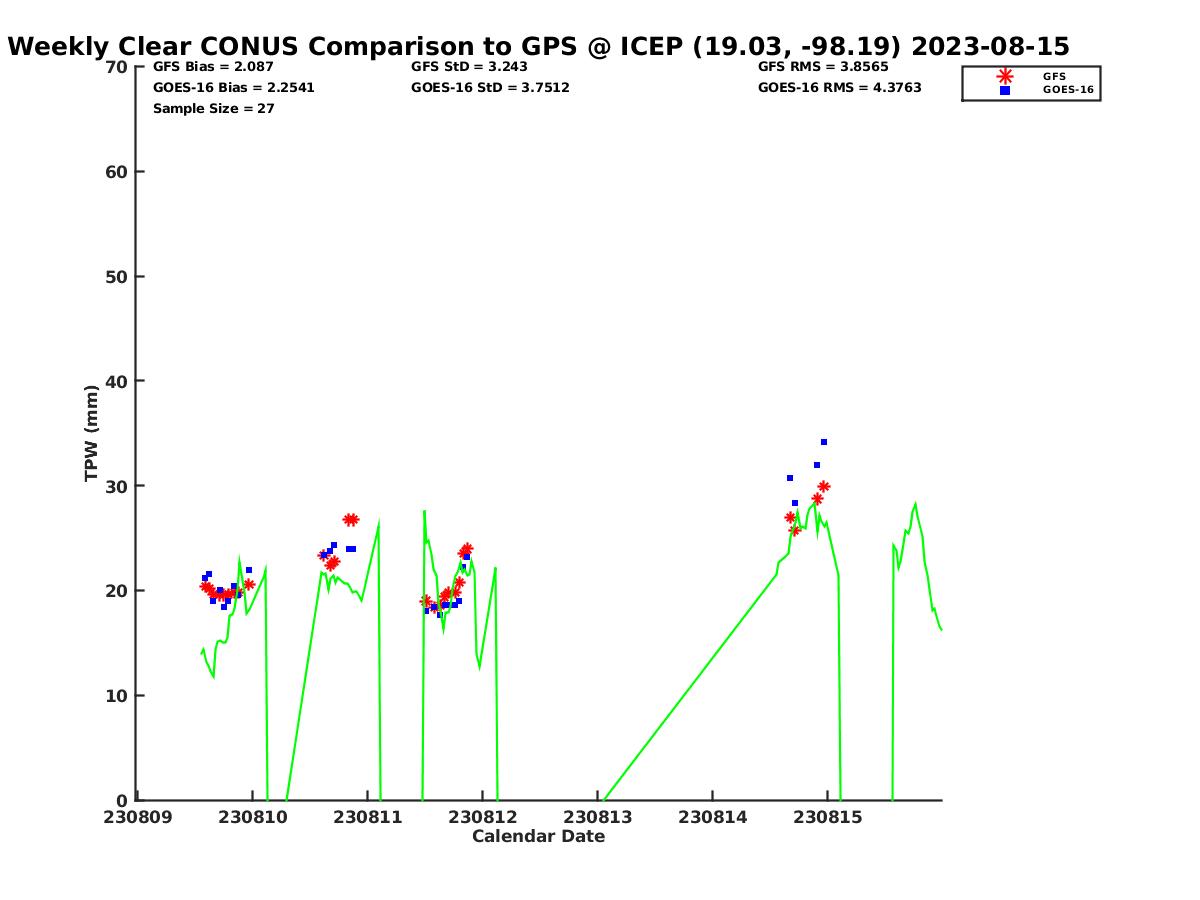Click the 70 tick on the y-axis

point(117,67)
